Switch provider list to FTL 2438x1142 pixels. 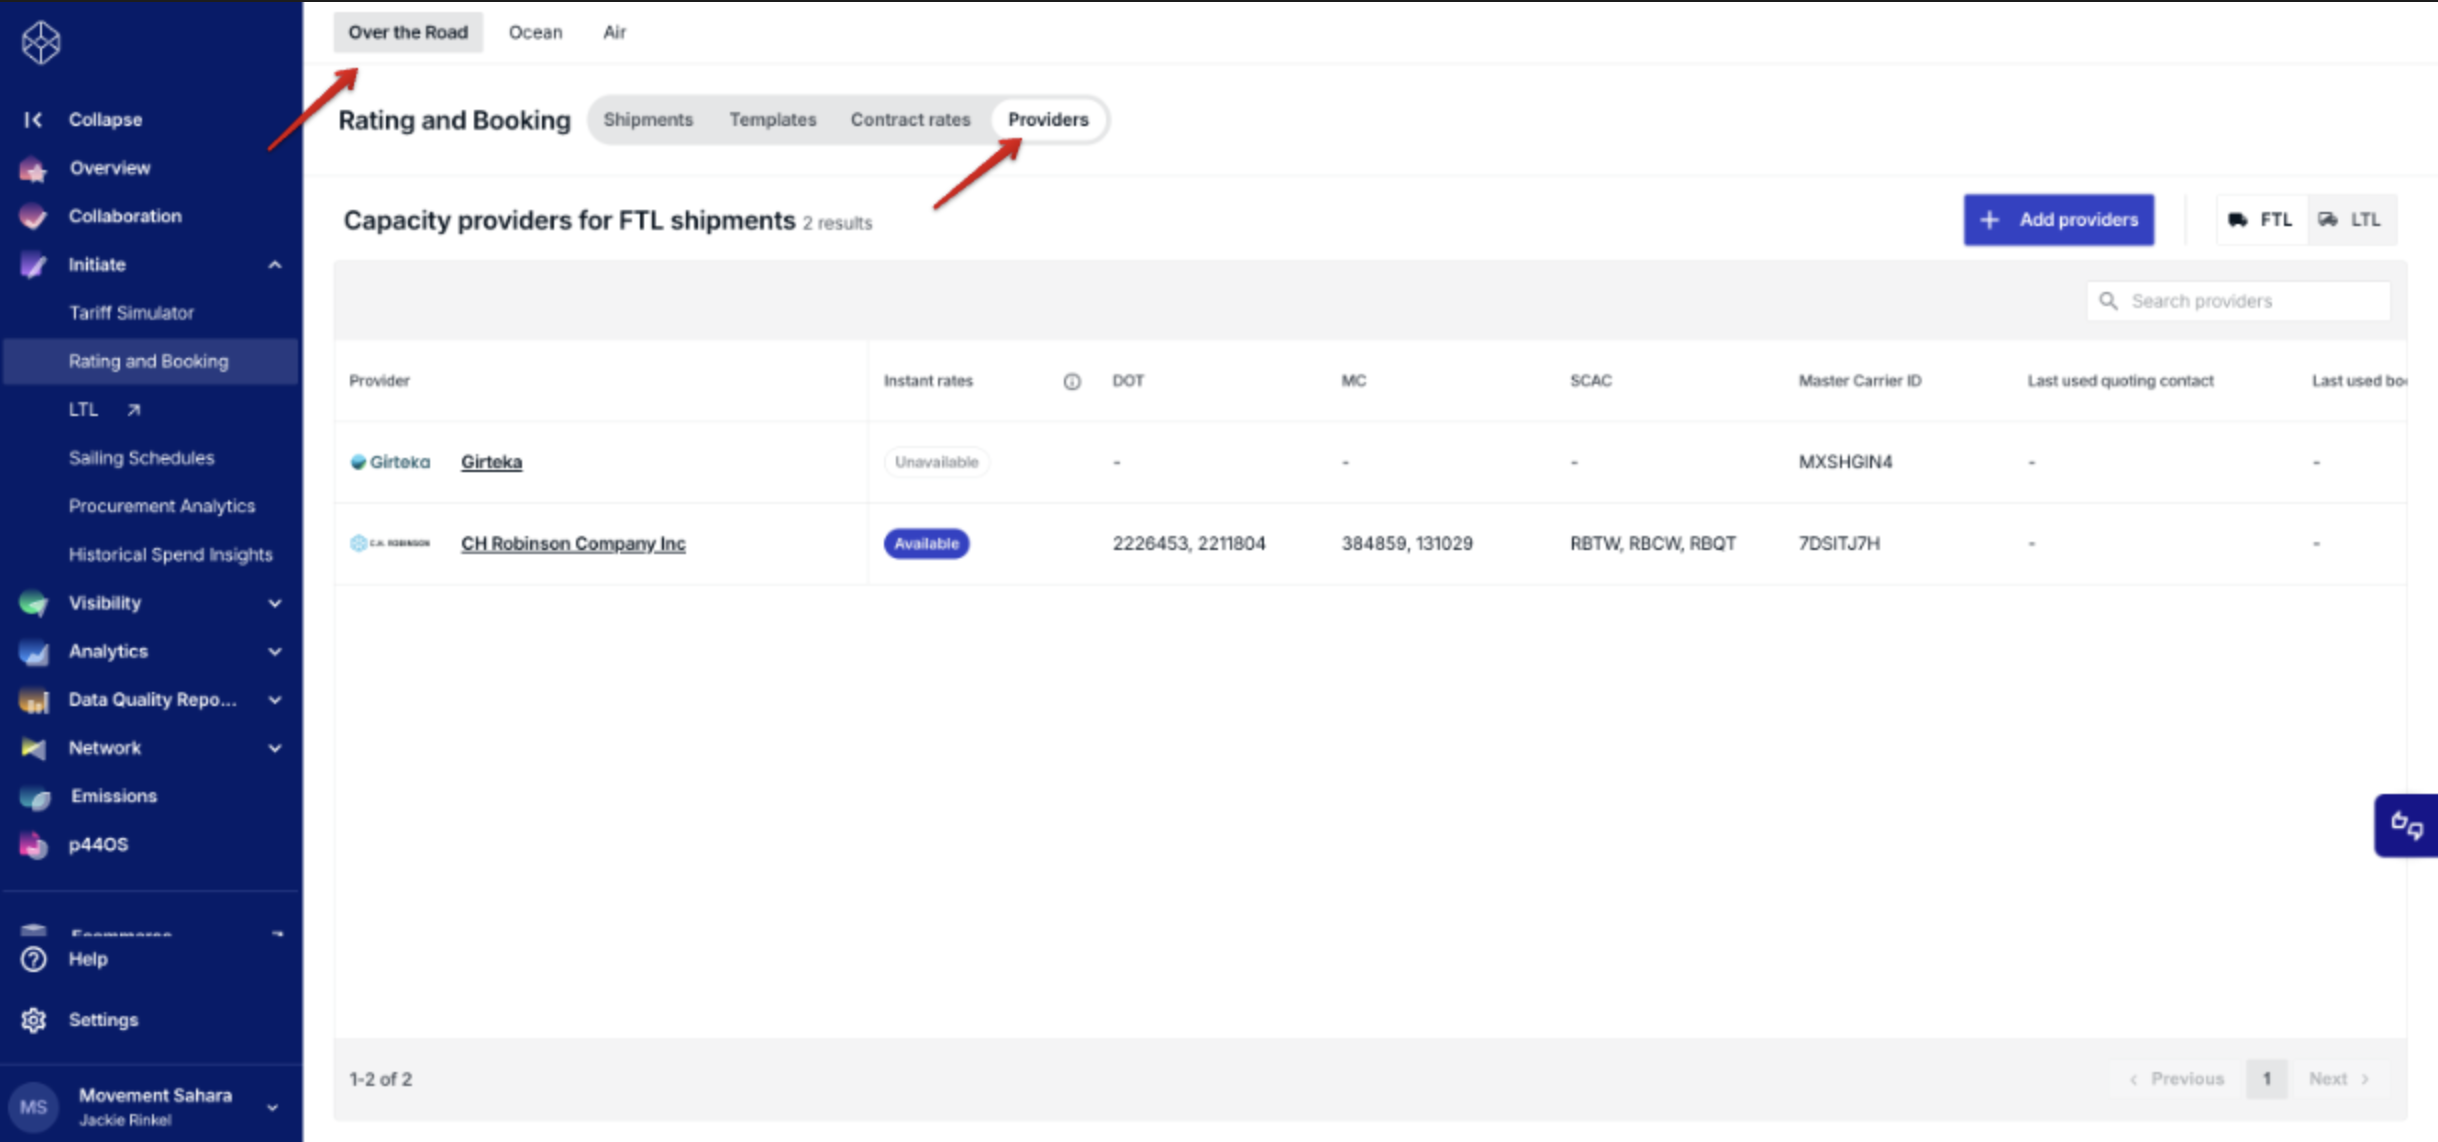[x=2262, y=220]
